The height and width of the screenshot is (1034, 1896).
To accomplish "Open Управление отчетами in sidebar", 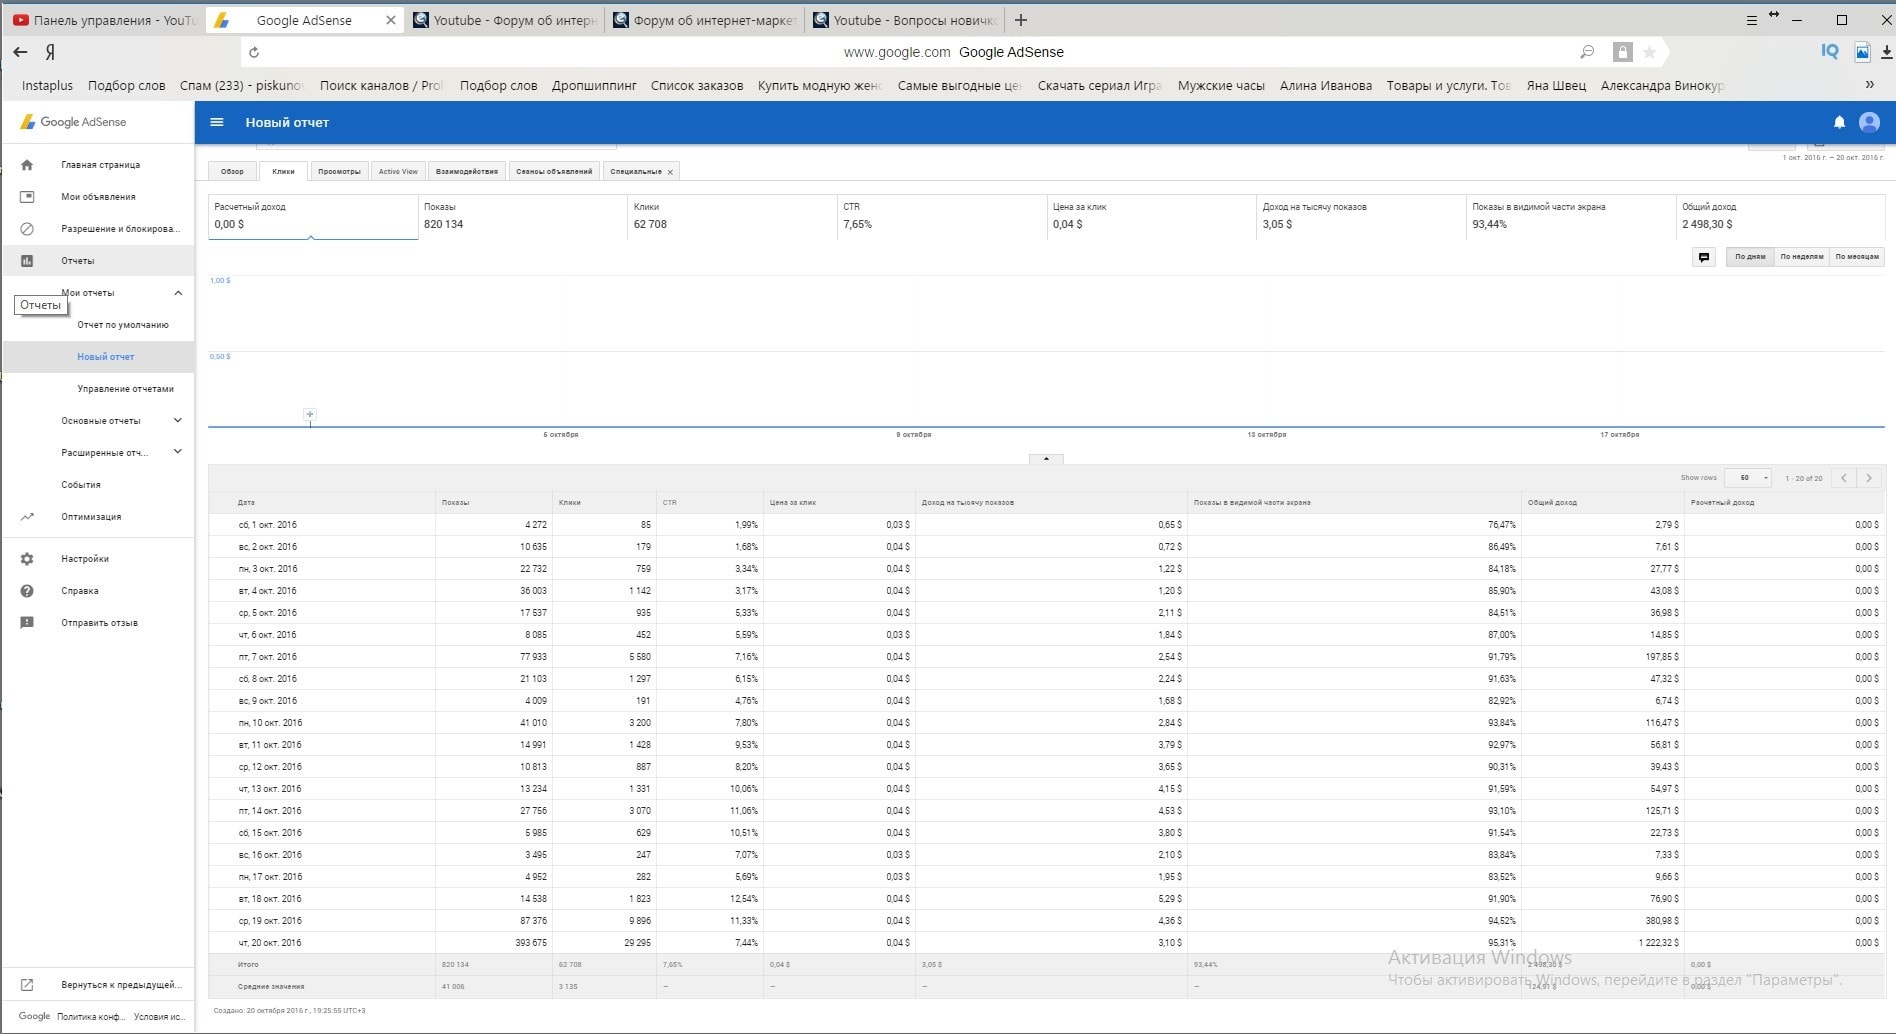I will (125, 389).
